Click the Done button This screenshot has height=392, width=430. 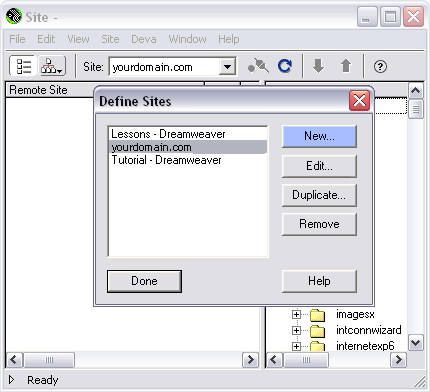[144, 281]
